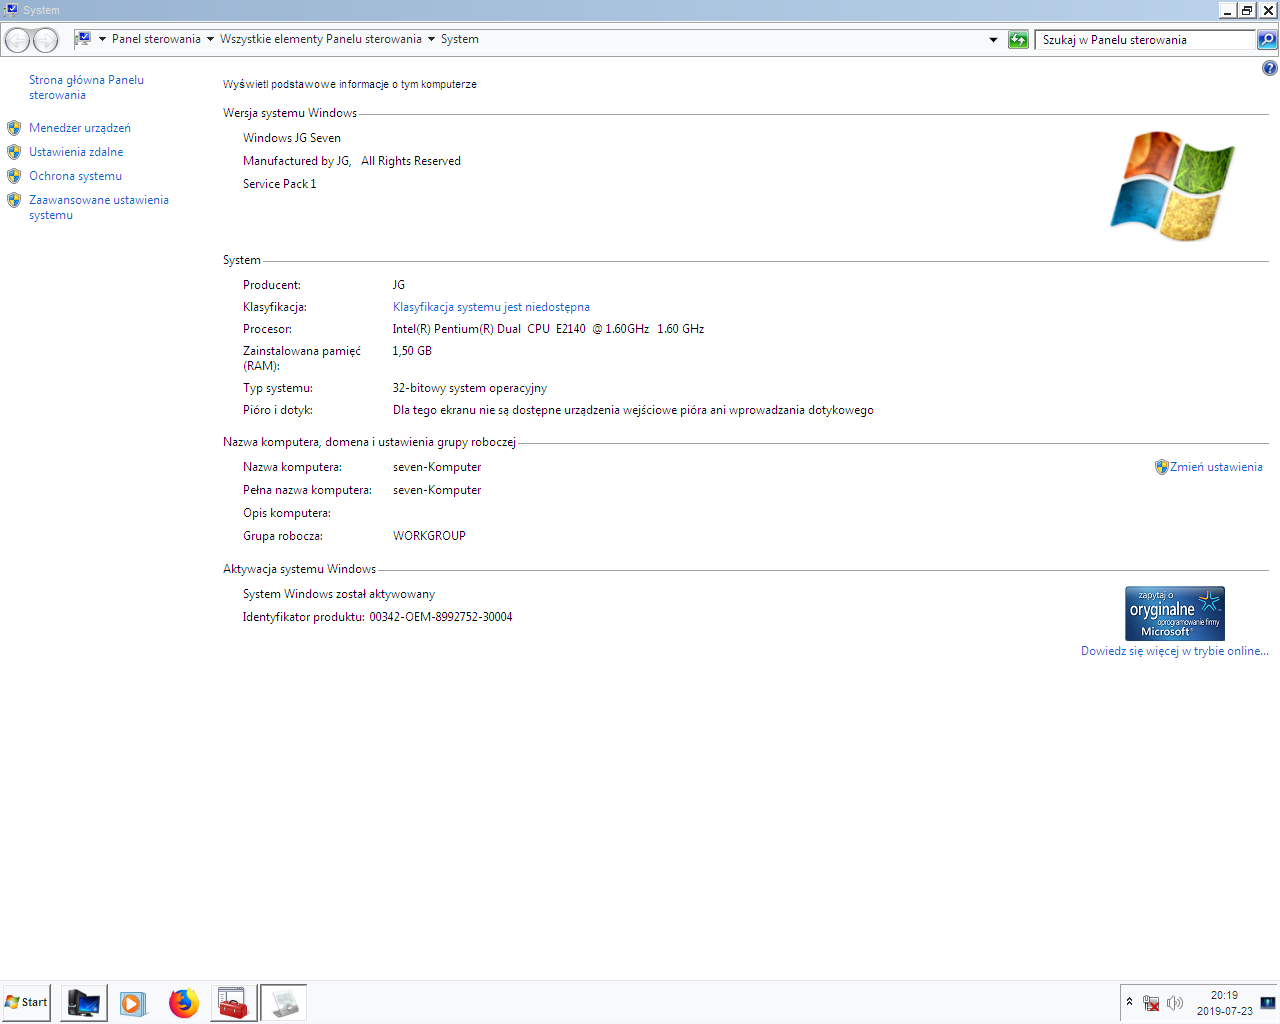Expand dropdown before System breadcrumb
The width and height of the screenshot is (1280, 1024).
tap(431, 40)
